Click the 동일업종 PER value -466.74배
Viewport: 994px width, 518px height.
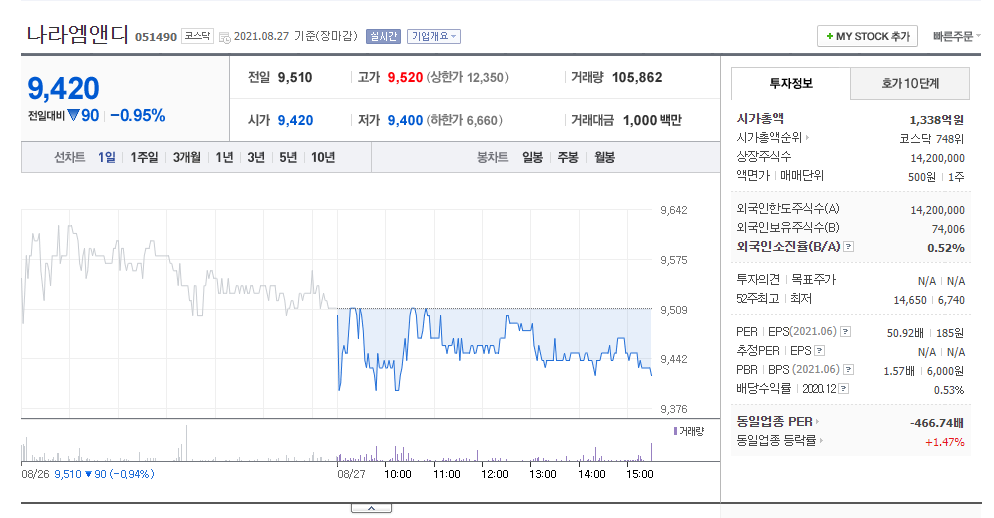tap(937, 423)
